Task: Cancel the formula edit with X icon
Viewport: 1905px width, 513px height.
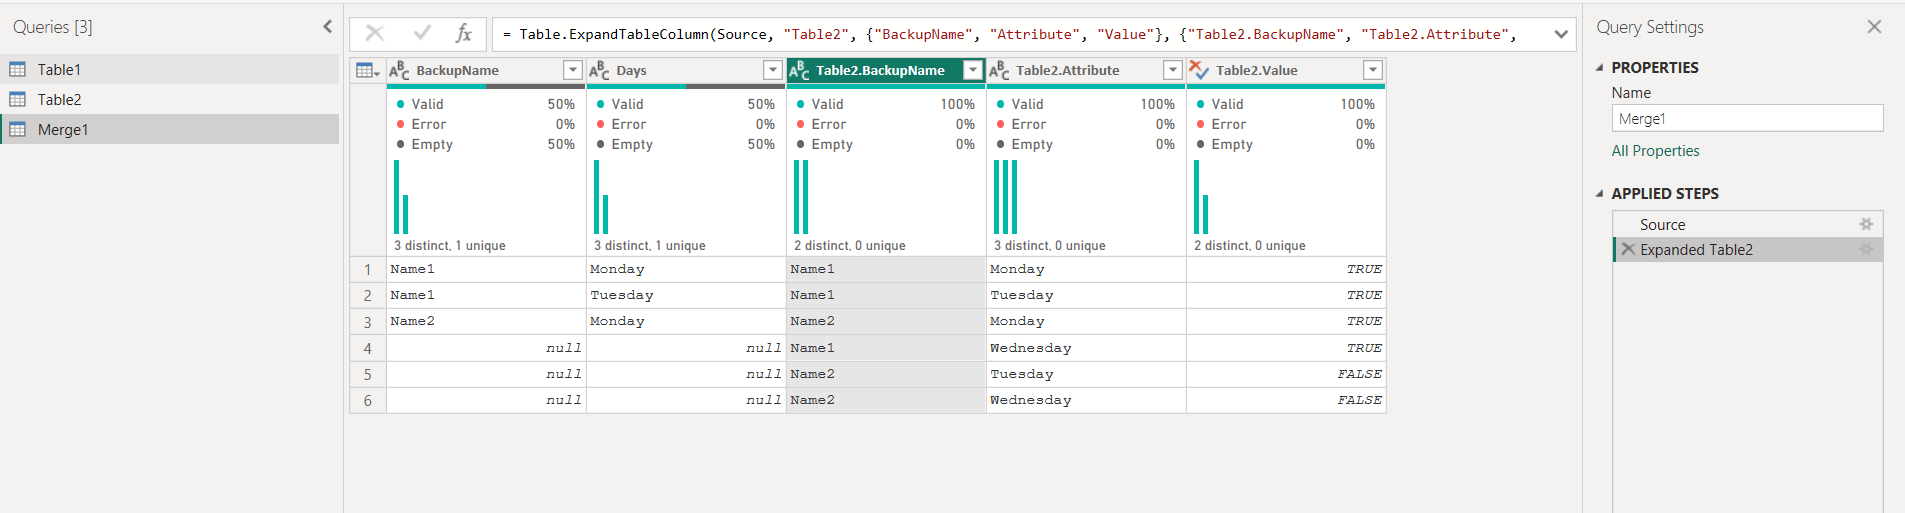Action: point(375,33)
